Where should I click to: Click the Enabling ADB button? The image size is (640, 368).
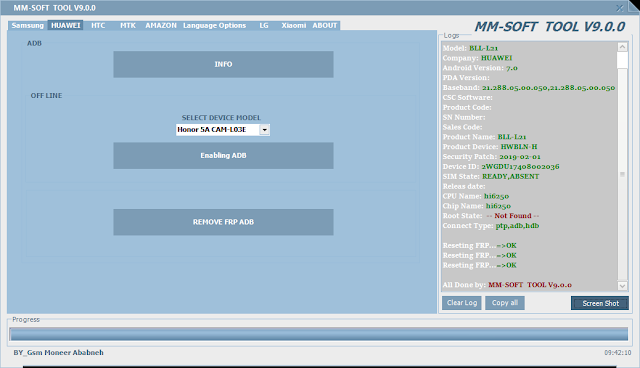(223, 155)
